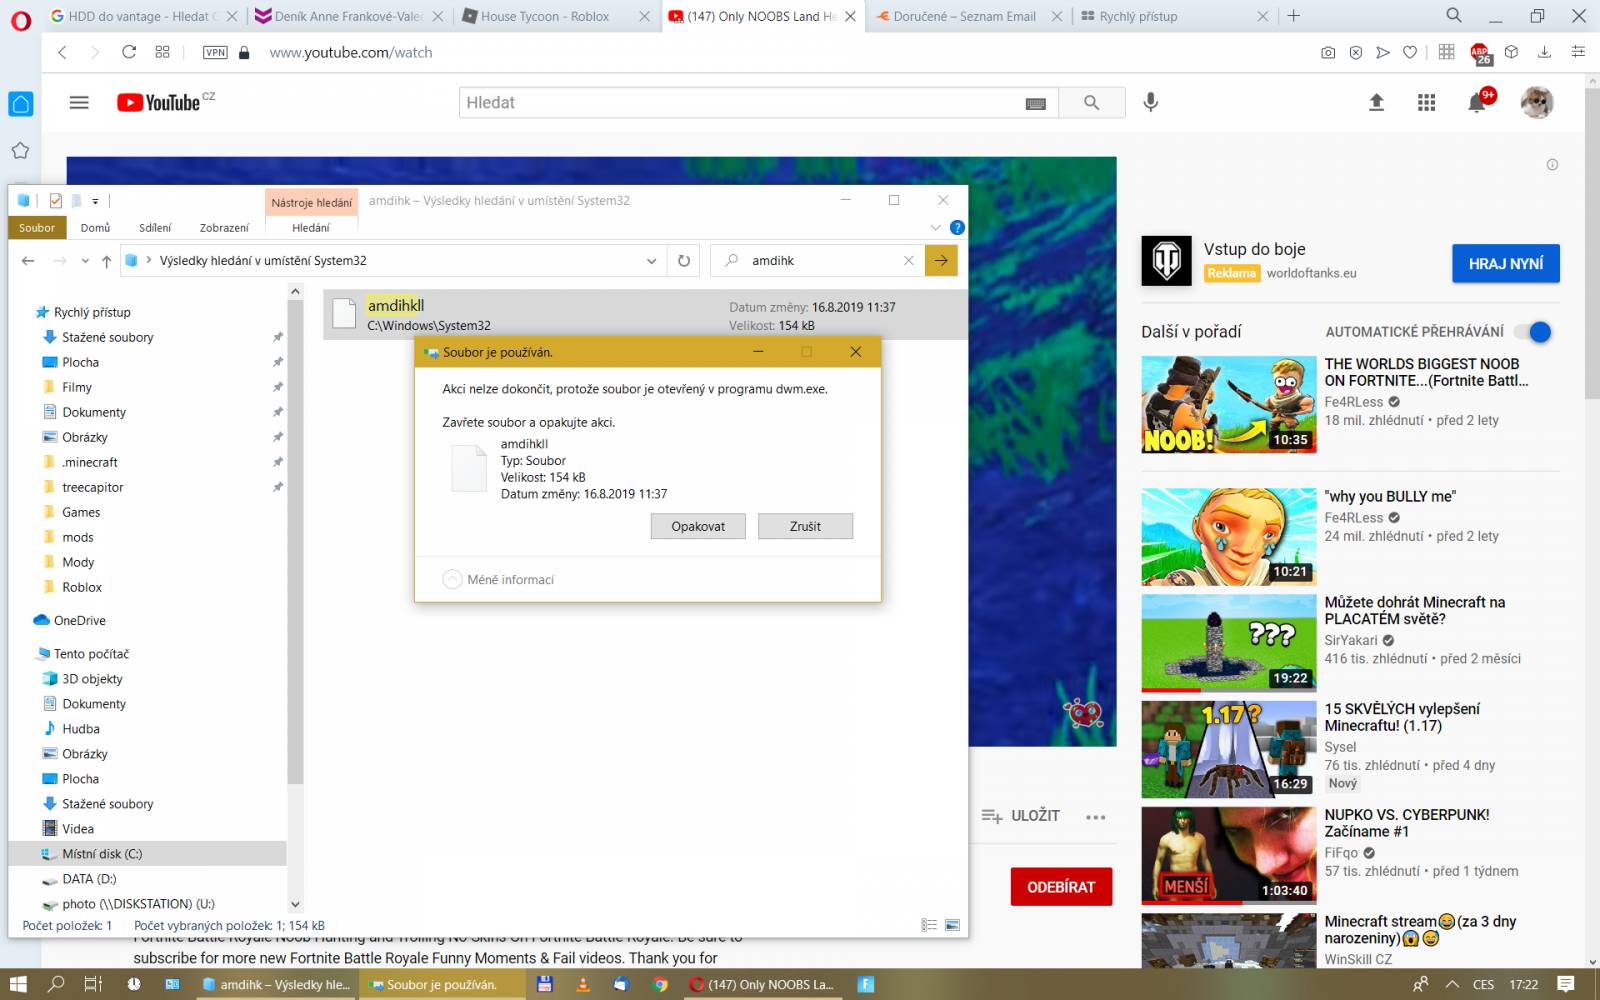Viewport: 1600px width, 1000px height.
Task: Open quick access toolbar customize dropdown
Action: (95, 201)
